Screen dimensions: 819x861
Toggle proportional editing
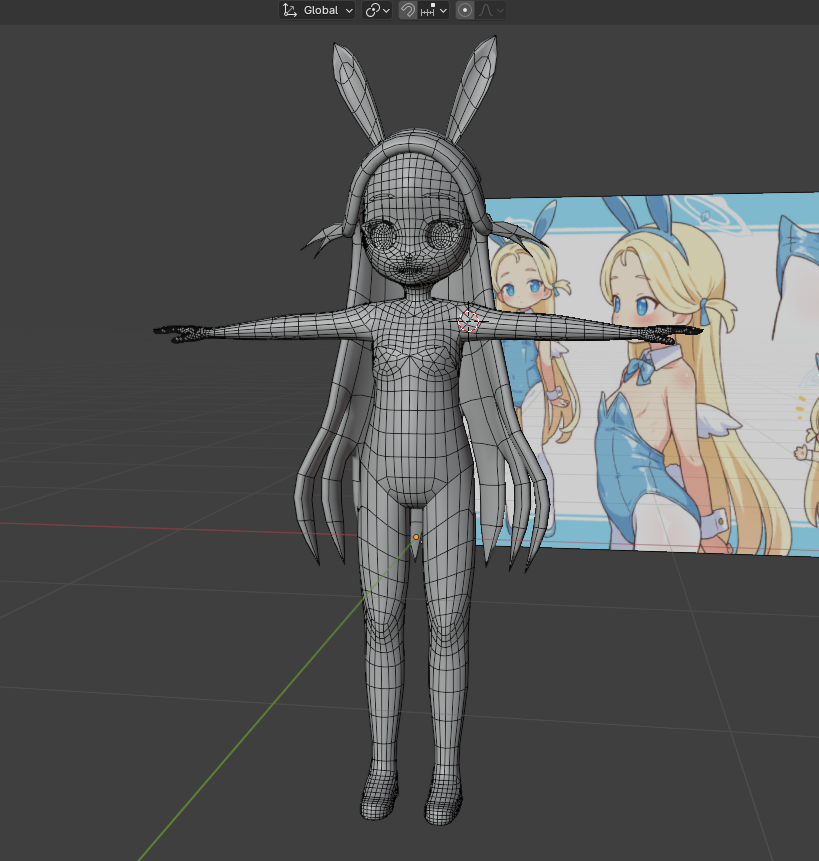coord(465,10)
